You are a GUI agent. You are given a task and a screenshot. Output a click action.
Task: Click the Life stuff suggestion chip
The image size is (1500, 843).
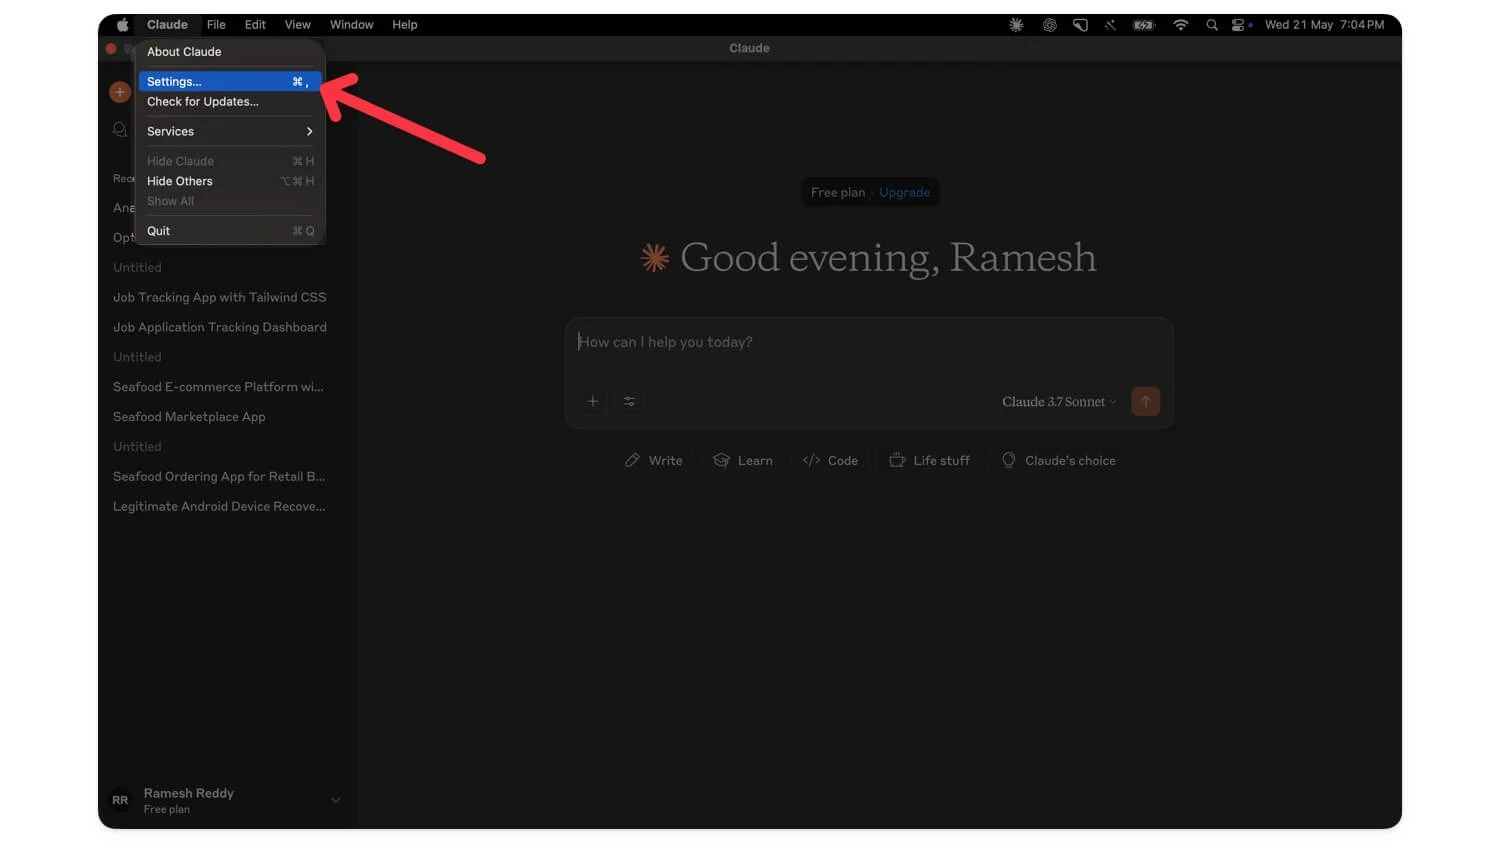point(930,461)
